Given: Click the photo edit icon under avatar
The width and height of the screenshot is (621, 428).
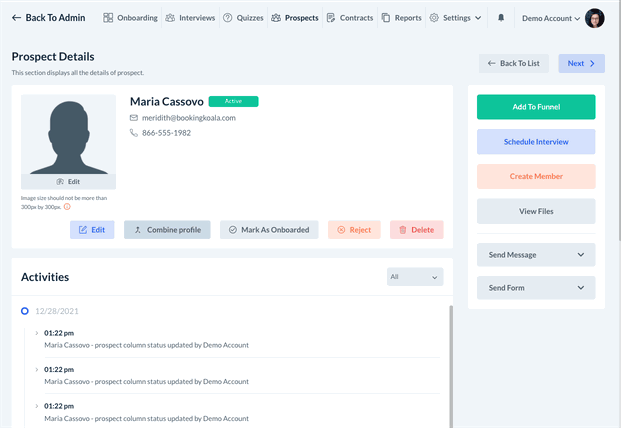Looking at the screenshot, I should coord(60,182).
